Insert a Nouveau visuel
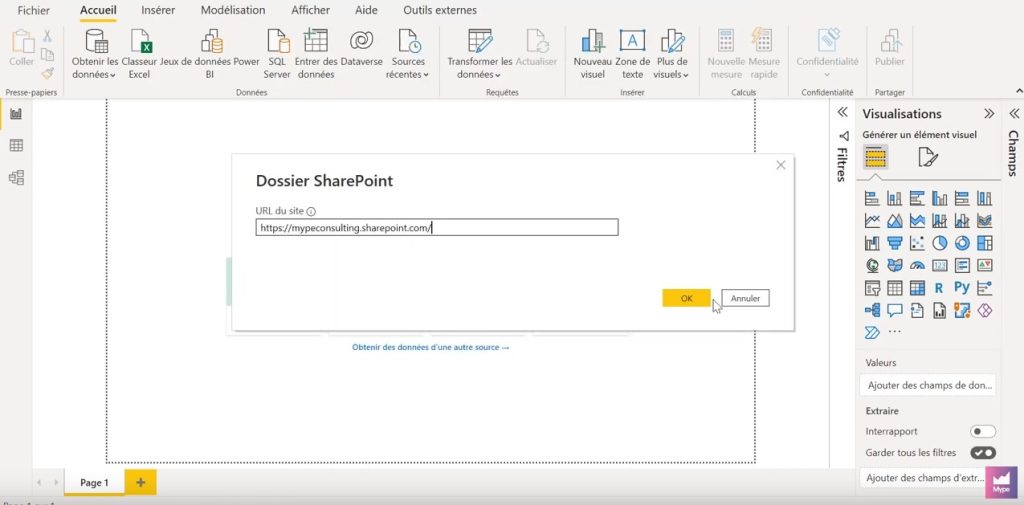This screenshot has height=505, width=1024. [x=592, y=54]
